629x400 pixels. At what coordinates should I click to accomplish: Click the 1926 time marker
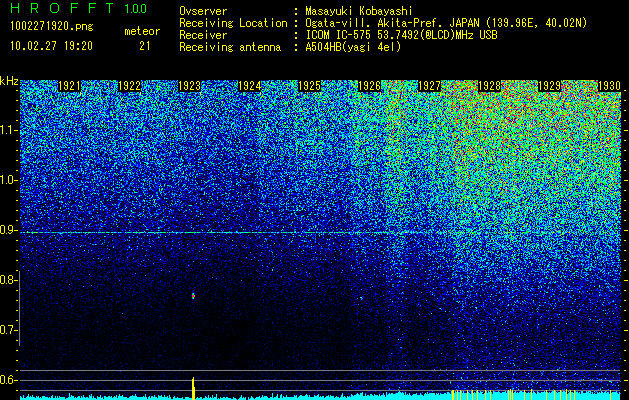pos(369,86)
